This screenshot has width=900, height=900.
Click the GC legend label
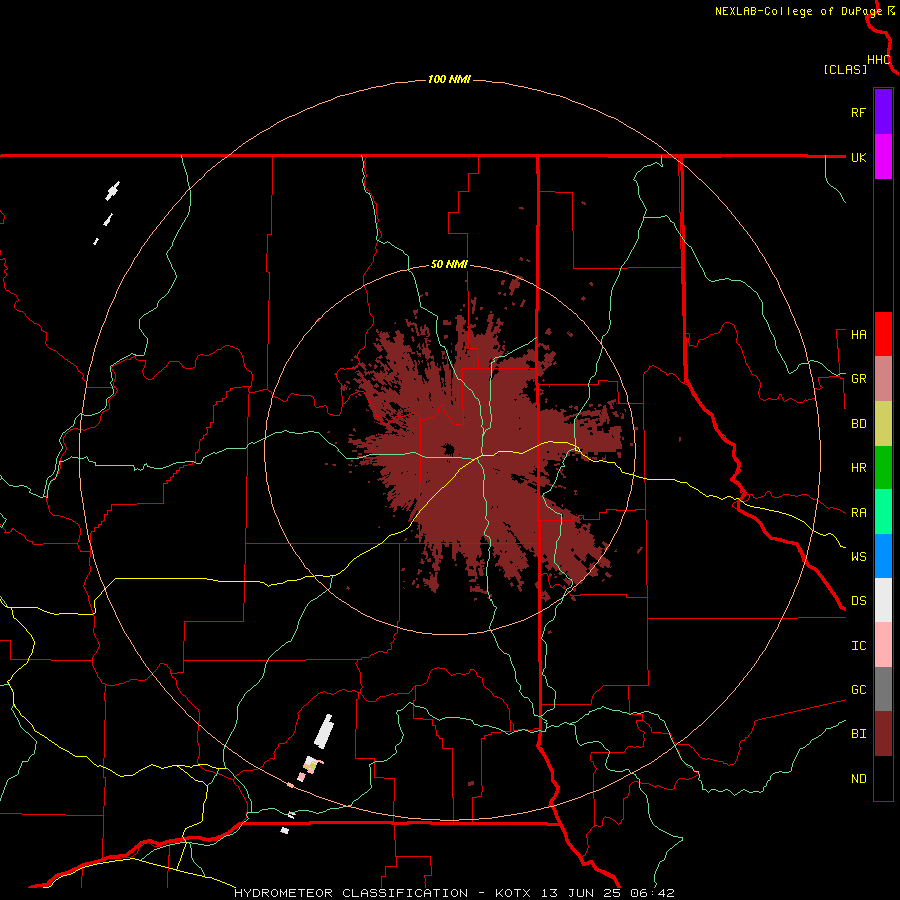858,690
